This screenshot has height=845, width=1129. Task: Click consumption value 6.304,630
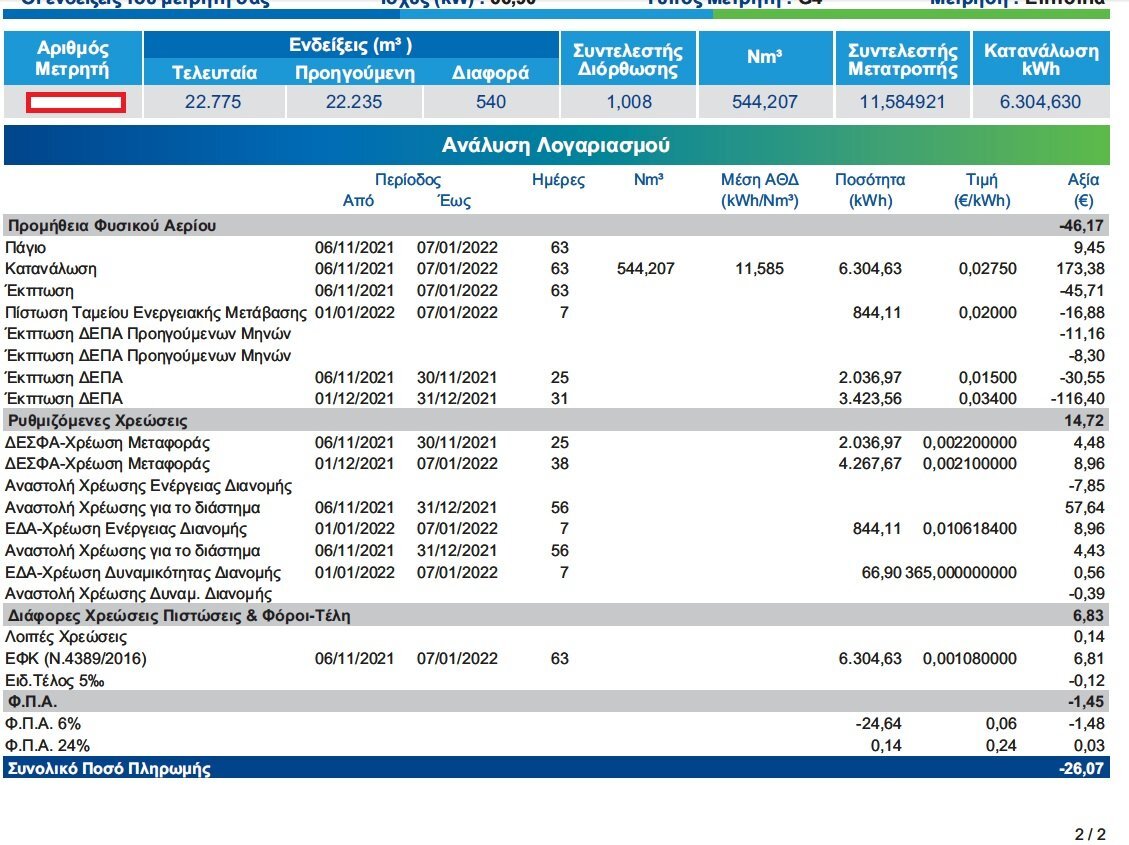(1040, 101)
